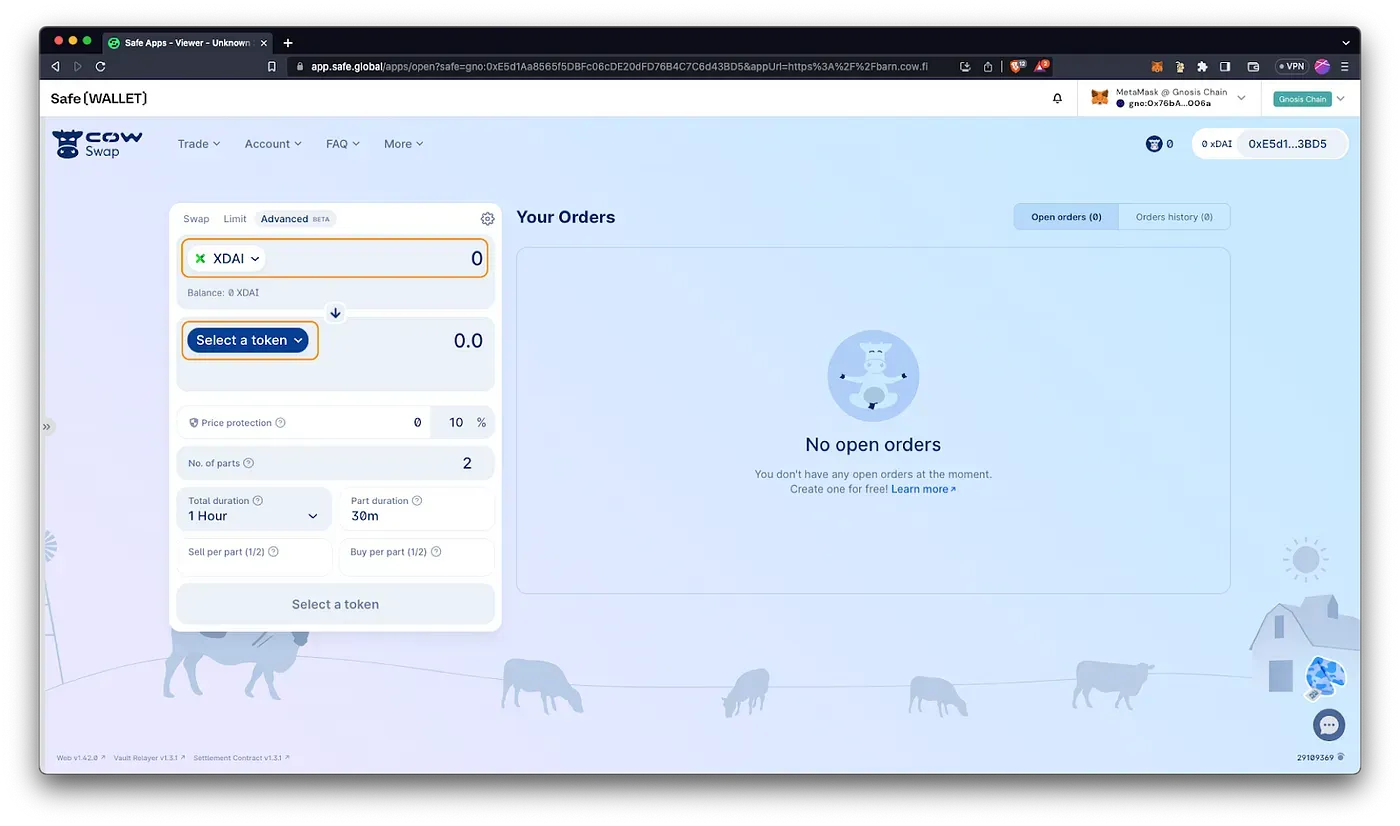Click the CoW Swap logo

(x=98, y=144)
